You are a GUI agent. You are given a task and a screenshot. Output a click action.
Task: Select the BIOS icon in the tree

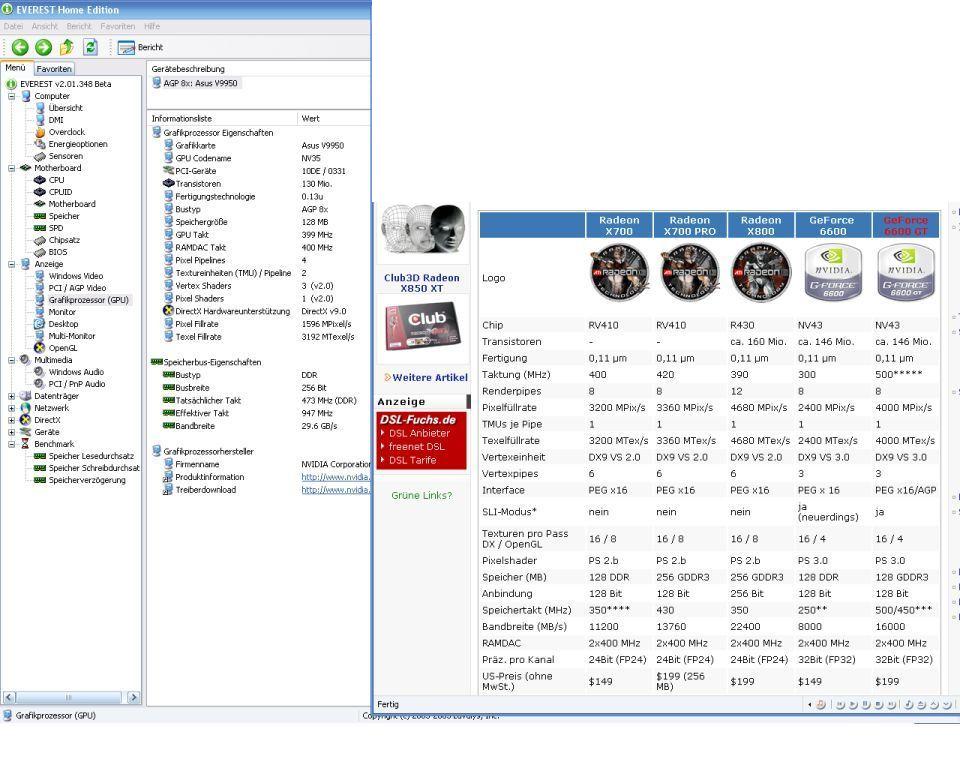(40, 252)
